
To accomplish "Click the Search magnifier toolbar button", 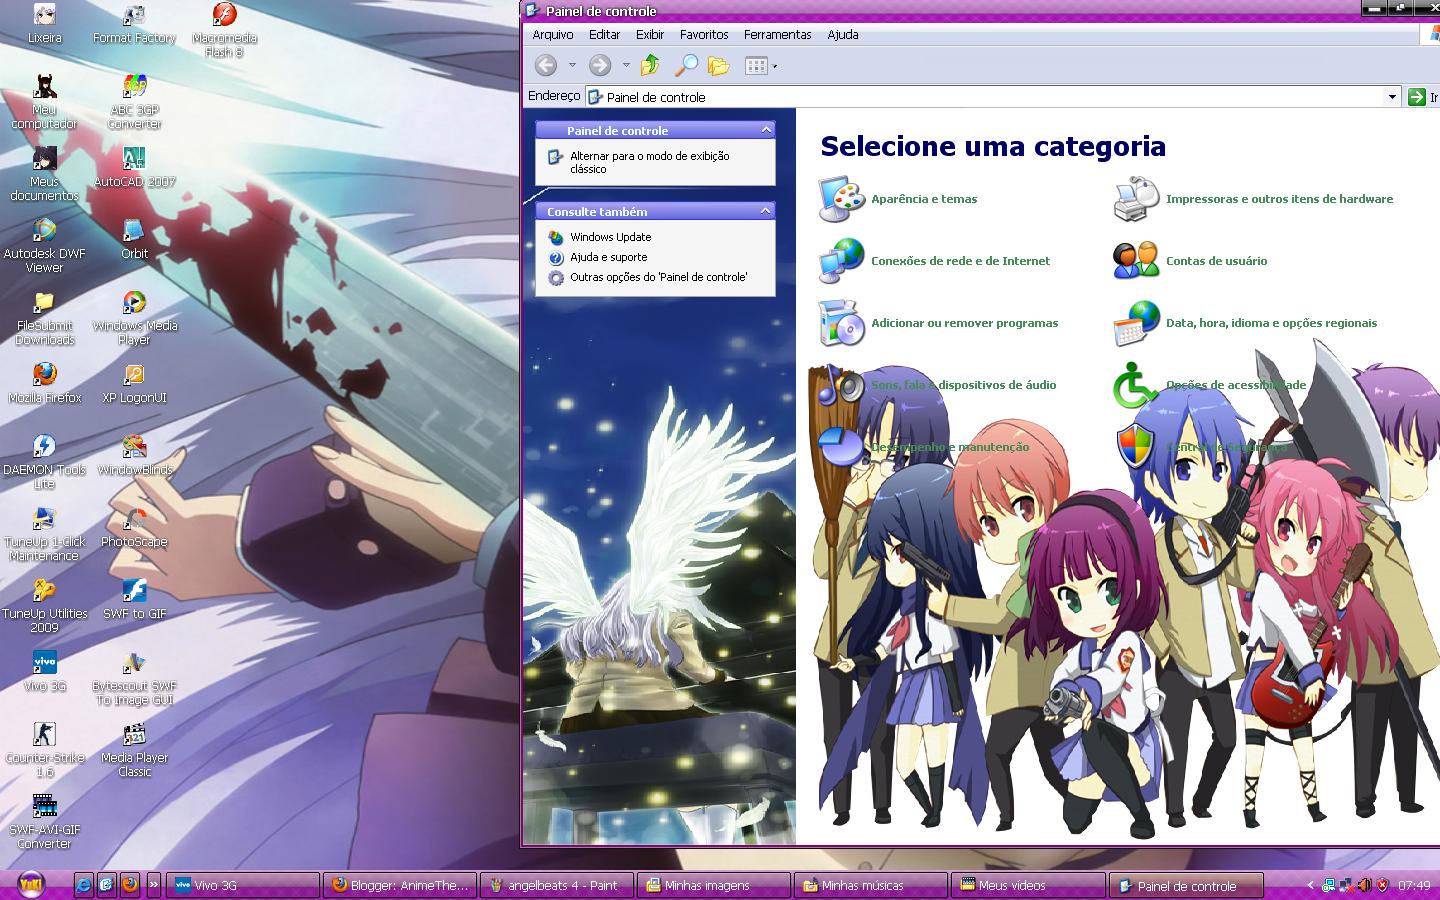I will pos(686,66).
